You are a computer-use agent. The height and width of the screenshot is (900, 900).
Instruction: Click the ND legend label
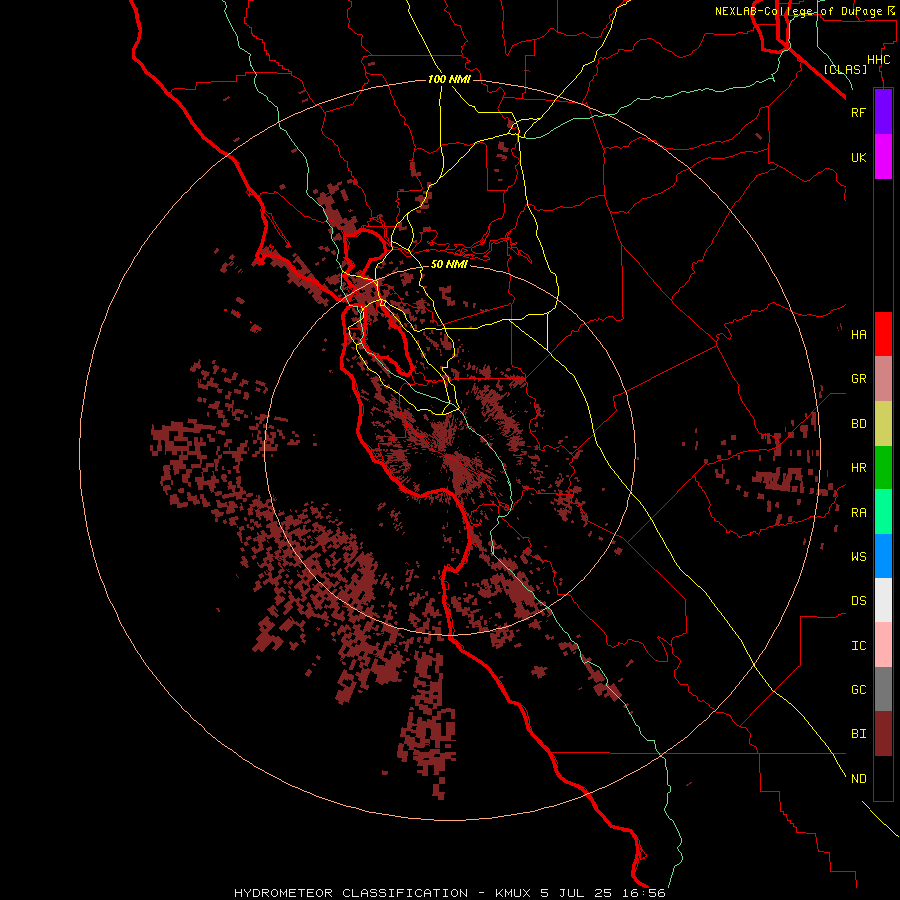(x=859, y=779)
